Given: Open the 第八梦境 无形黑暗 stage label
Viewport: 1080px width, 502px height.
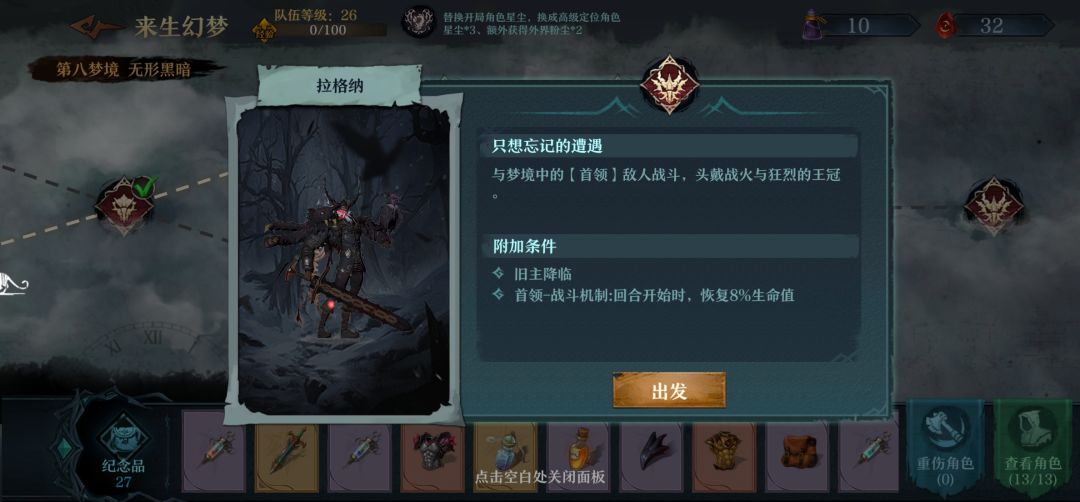Looking at the screenshot, I should tap(124, 70).
